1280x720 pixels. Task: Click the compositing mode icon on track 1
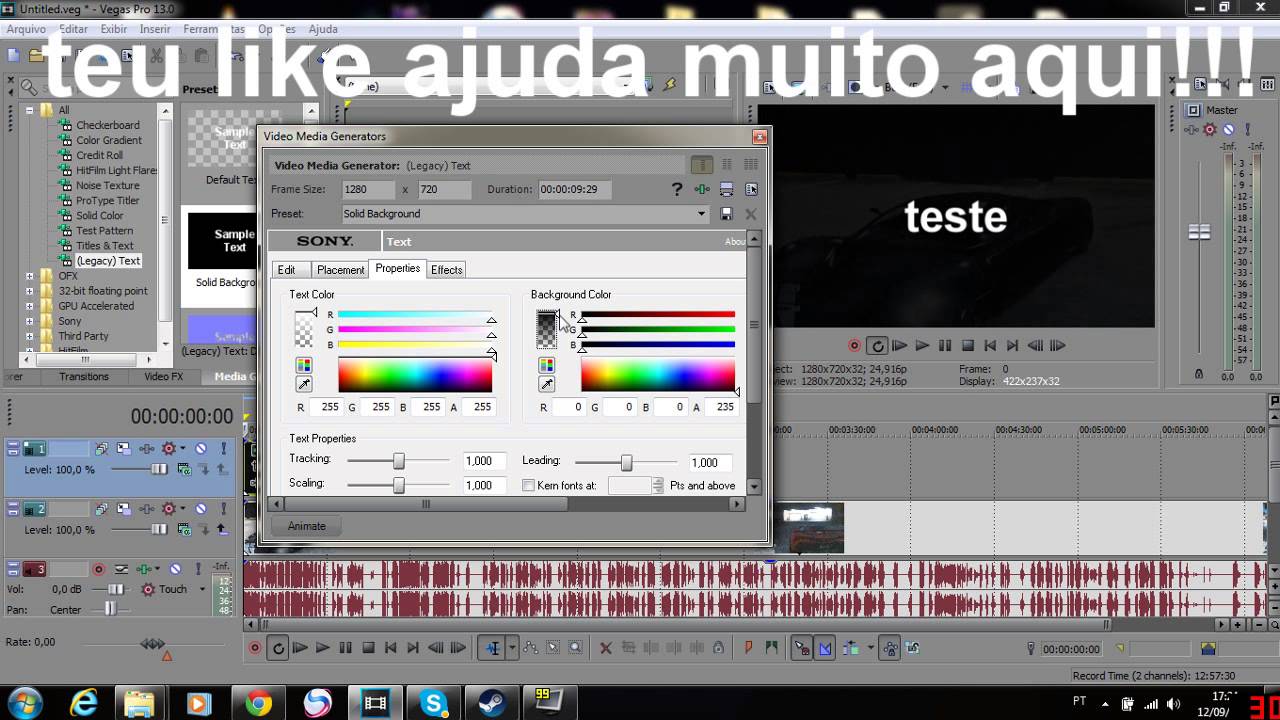(x=184, y=469)
